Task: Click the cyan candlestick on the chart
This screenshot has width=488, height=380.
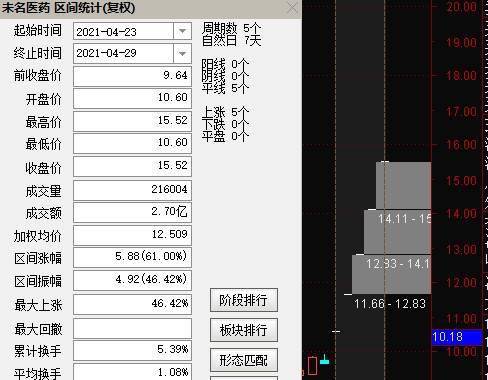Action: coord(325,360)
